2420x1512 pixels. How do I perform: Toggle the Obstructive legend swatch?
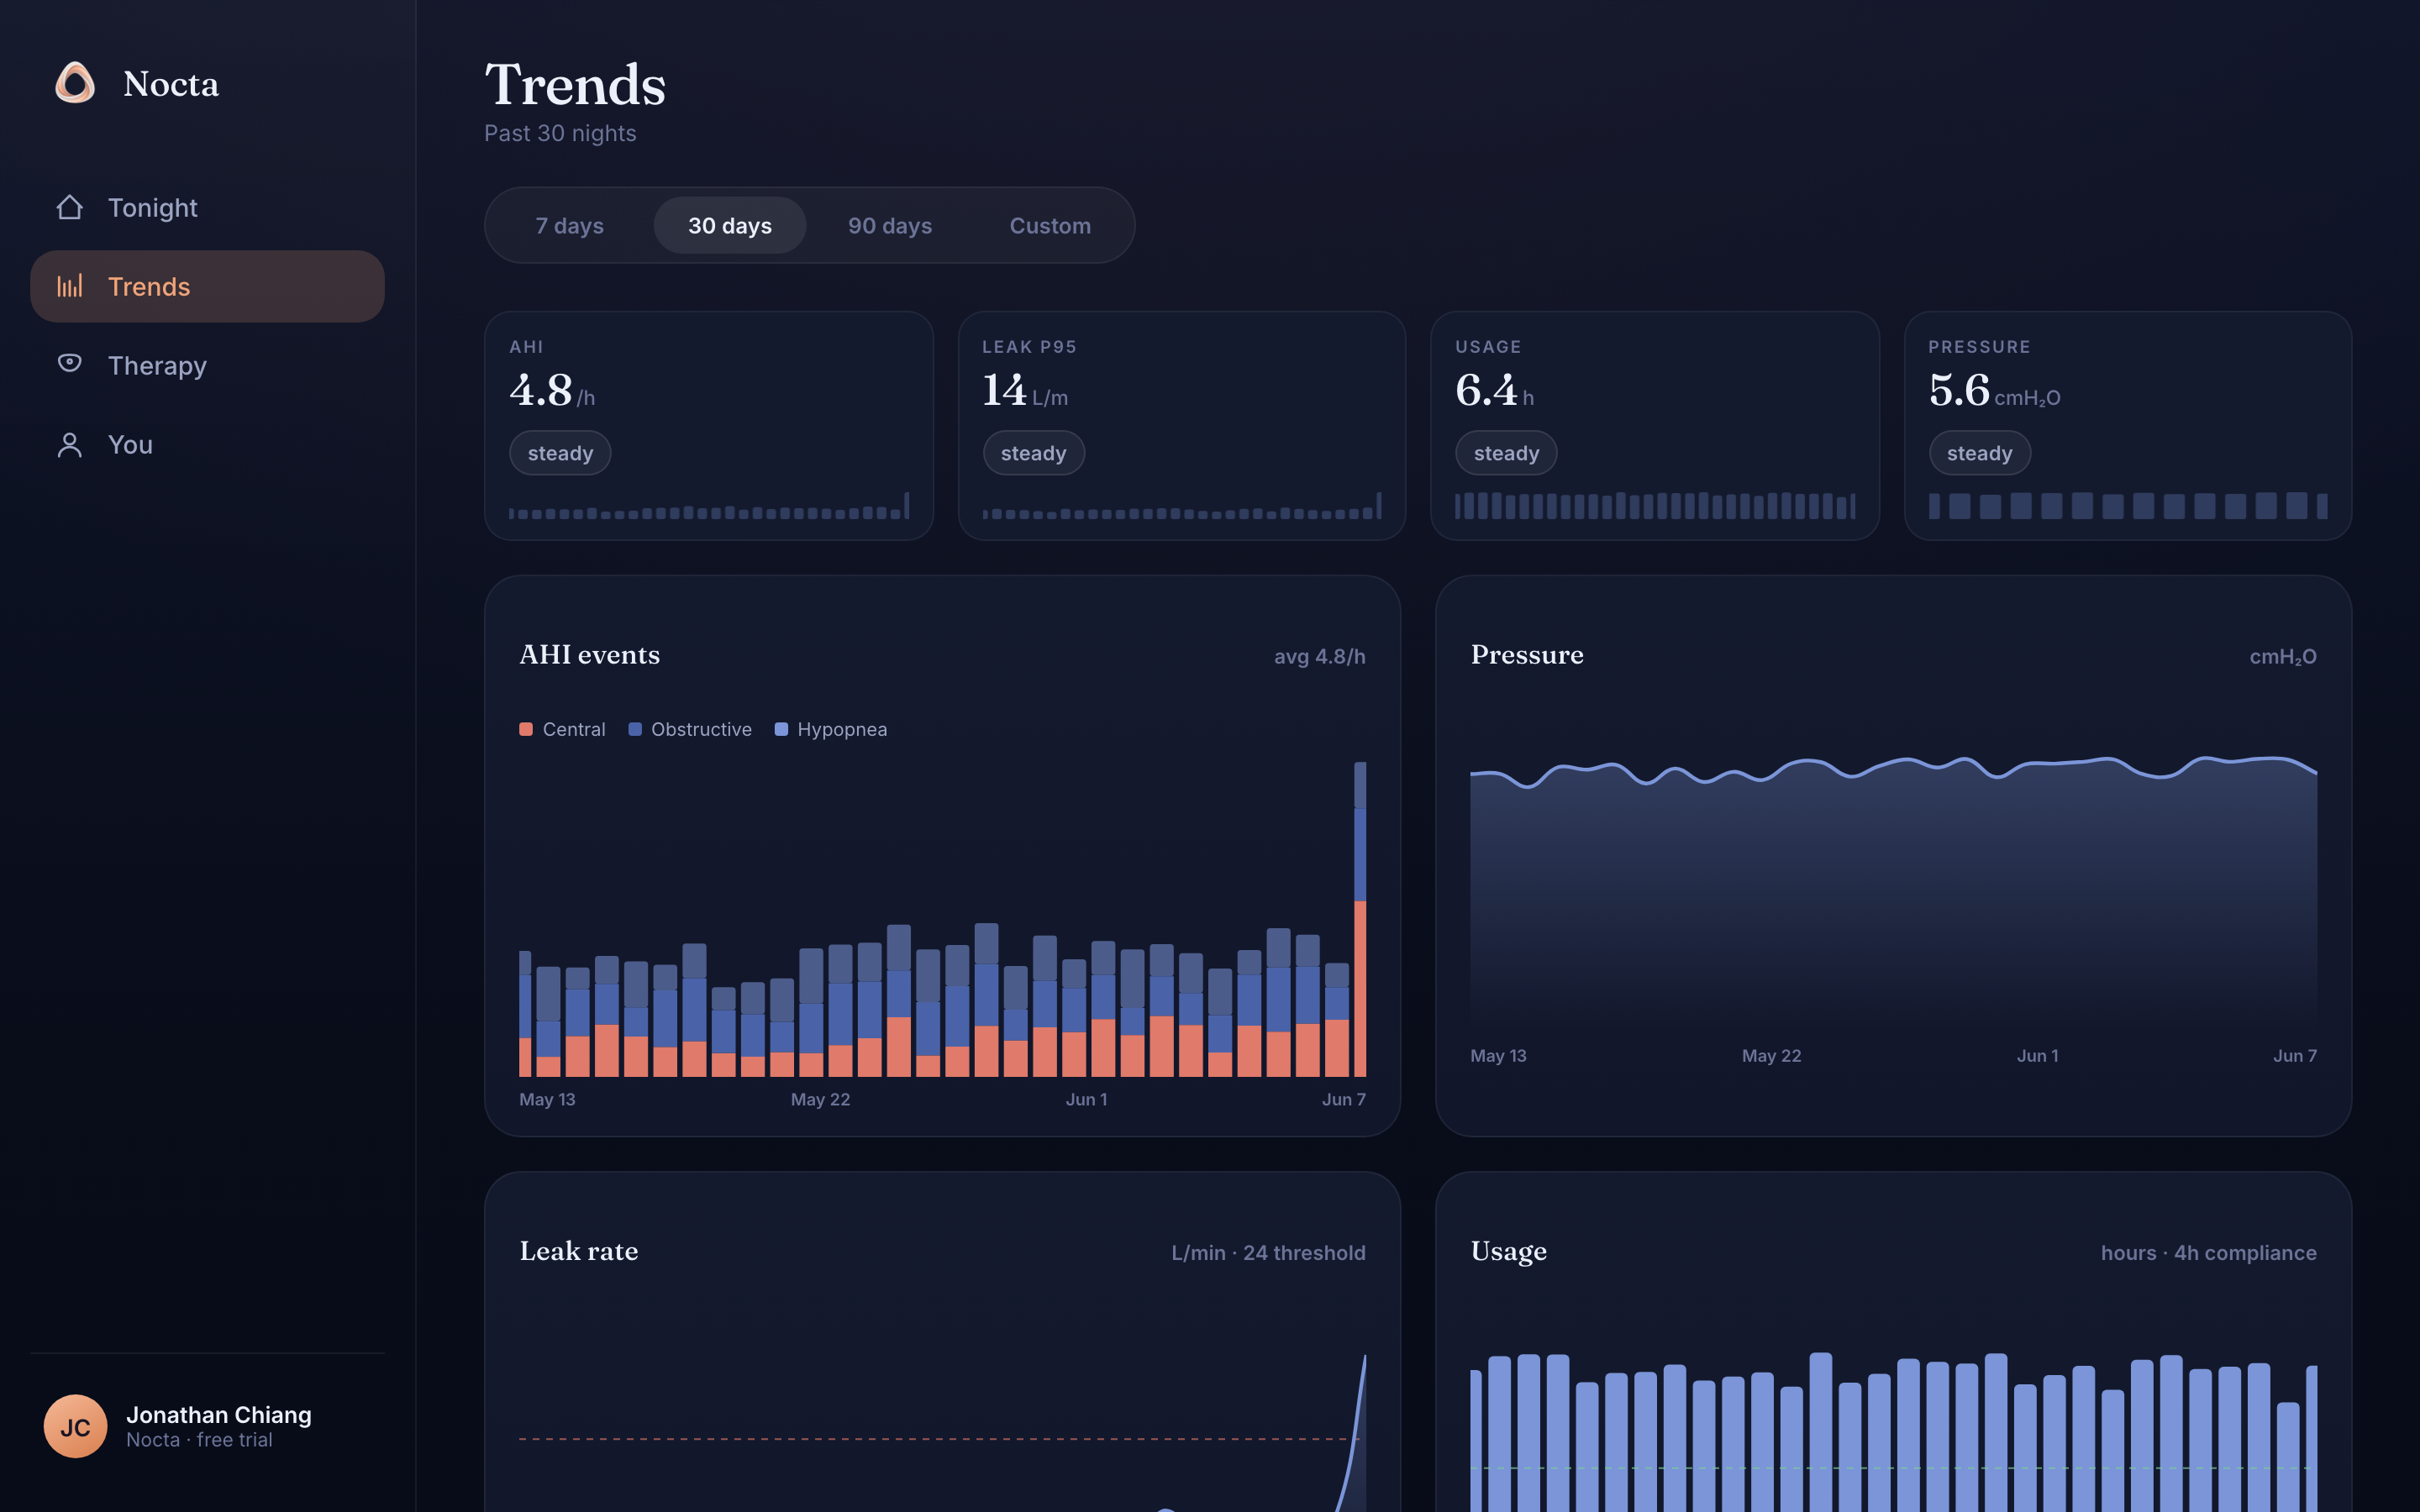pos(634,729)
